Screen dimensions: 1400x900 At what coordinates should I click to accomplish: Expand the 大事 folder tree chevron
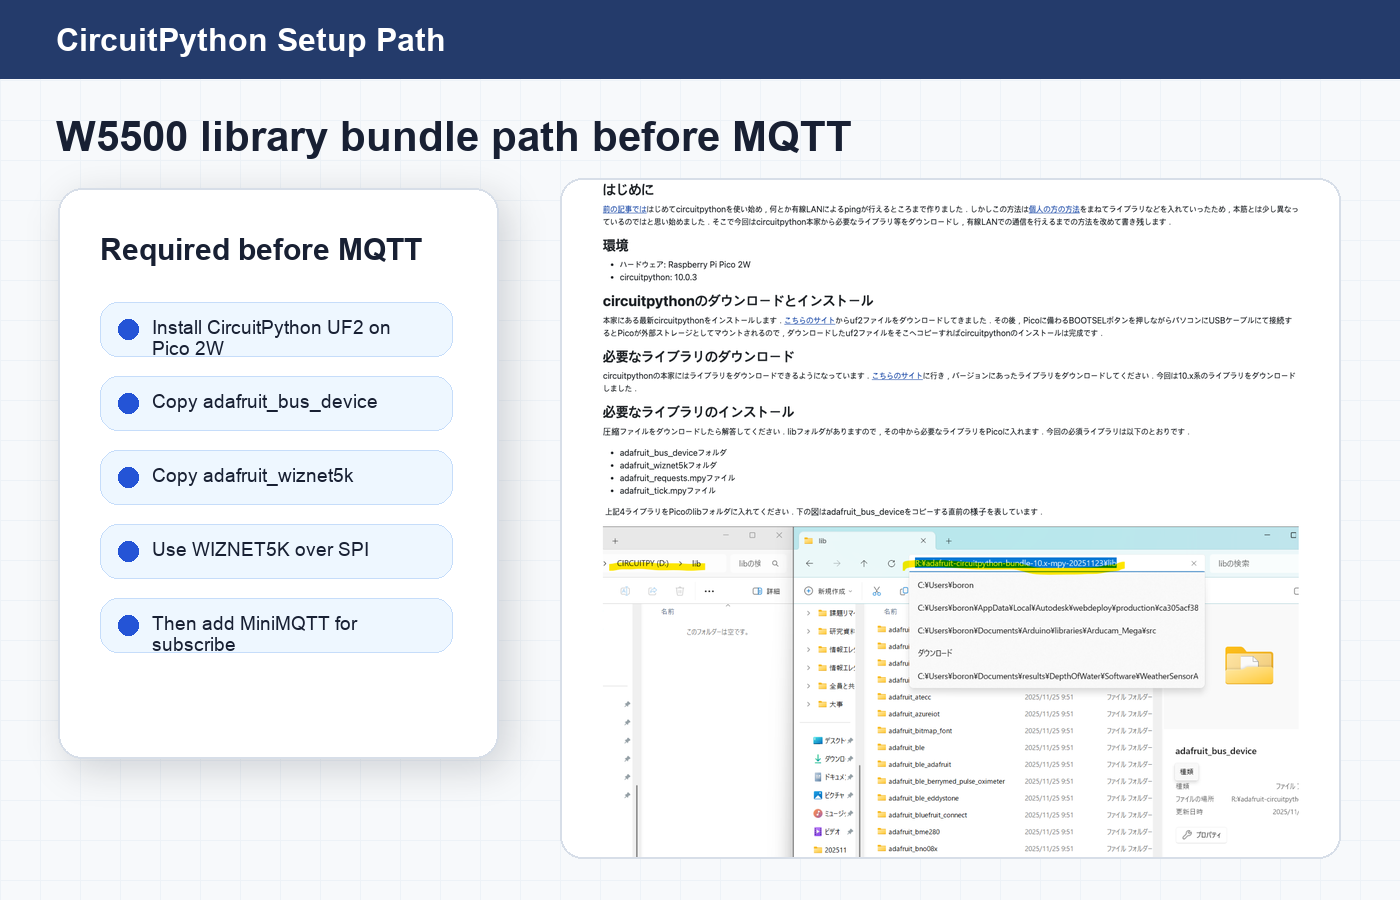(809, 704)
